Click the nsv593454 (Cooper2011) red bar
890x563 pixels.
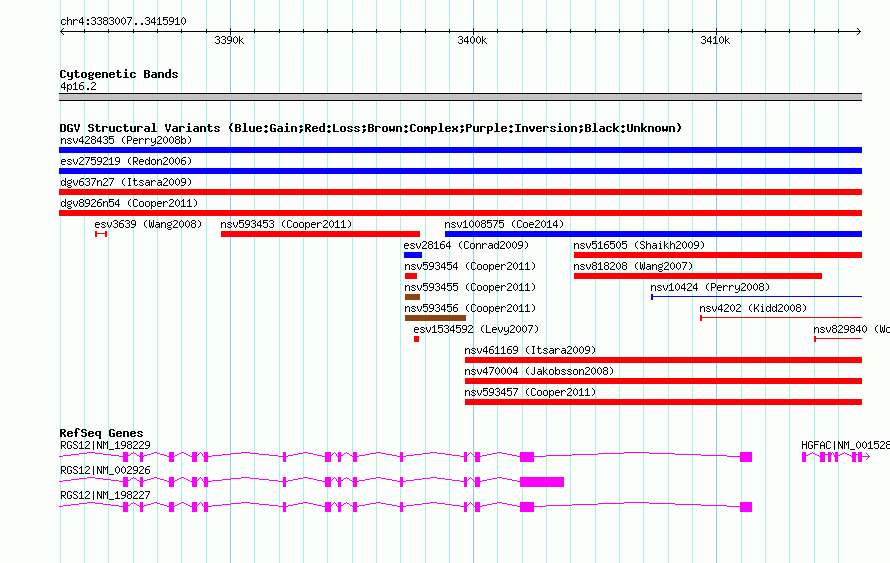411,276
